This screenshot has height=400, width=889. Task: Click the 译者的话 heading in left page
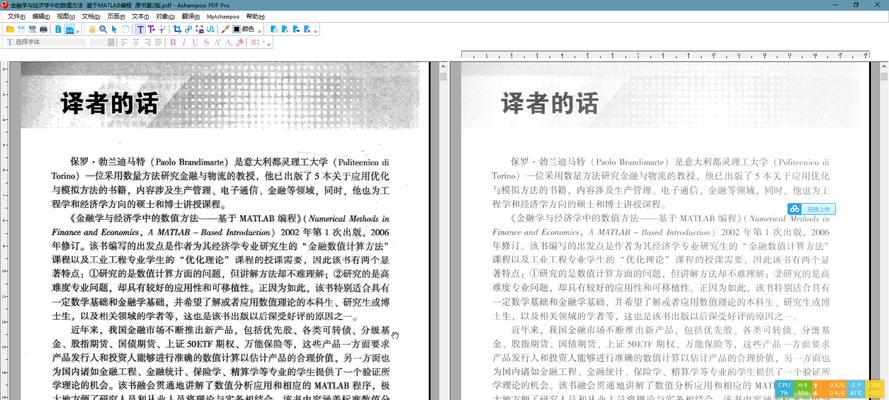click(109, 104)
